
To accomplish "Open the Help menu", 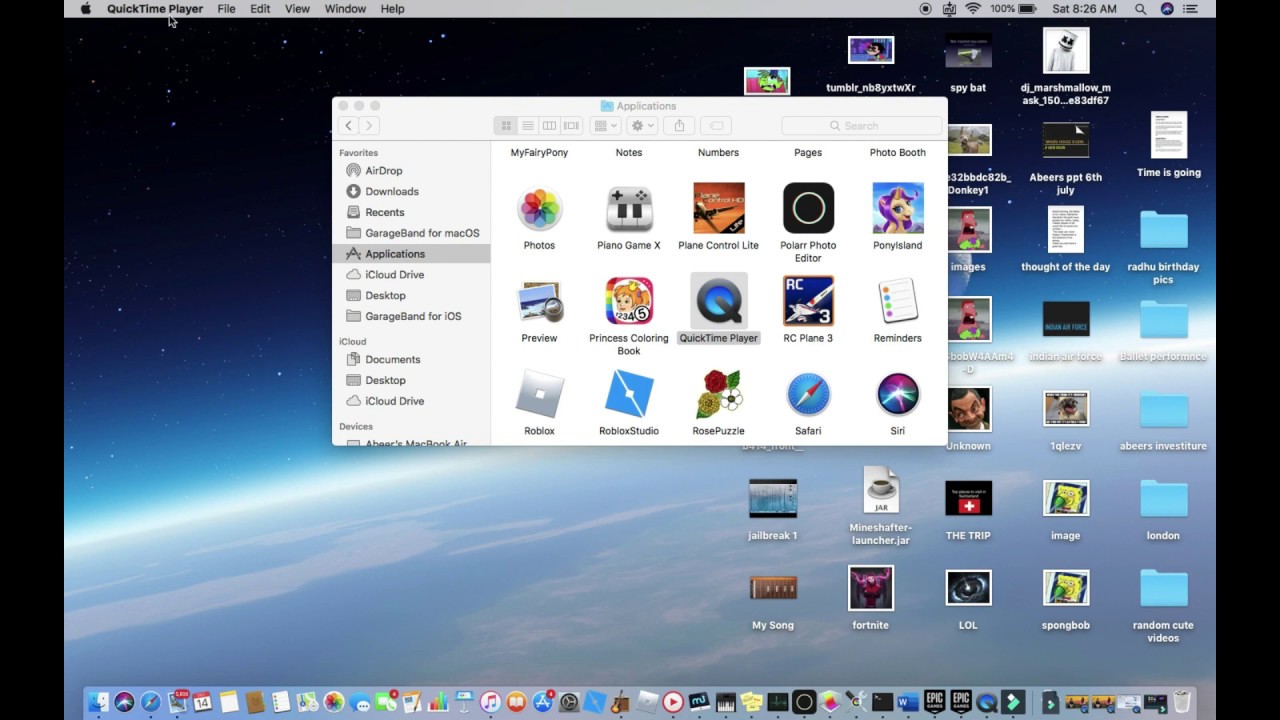I will click(x=392, y=9).
